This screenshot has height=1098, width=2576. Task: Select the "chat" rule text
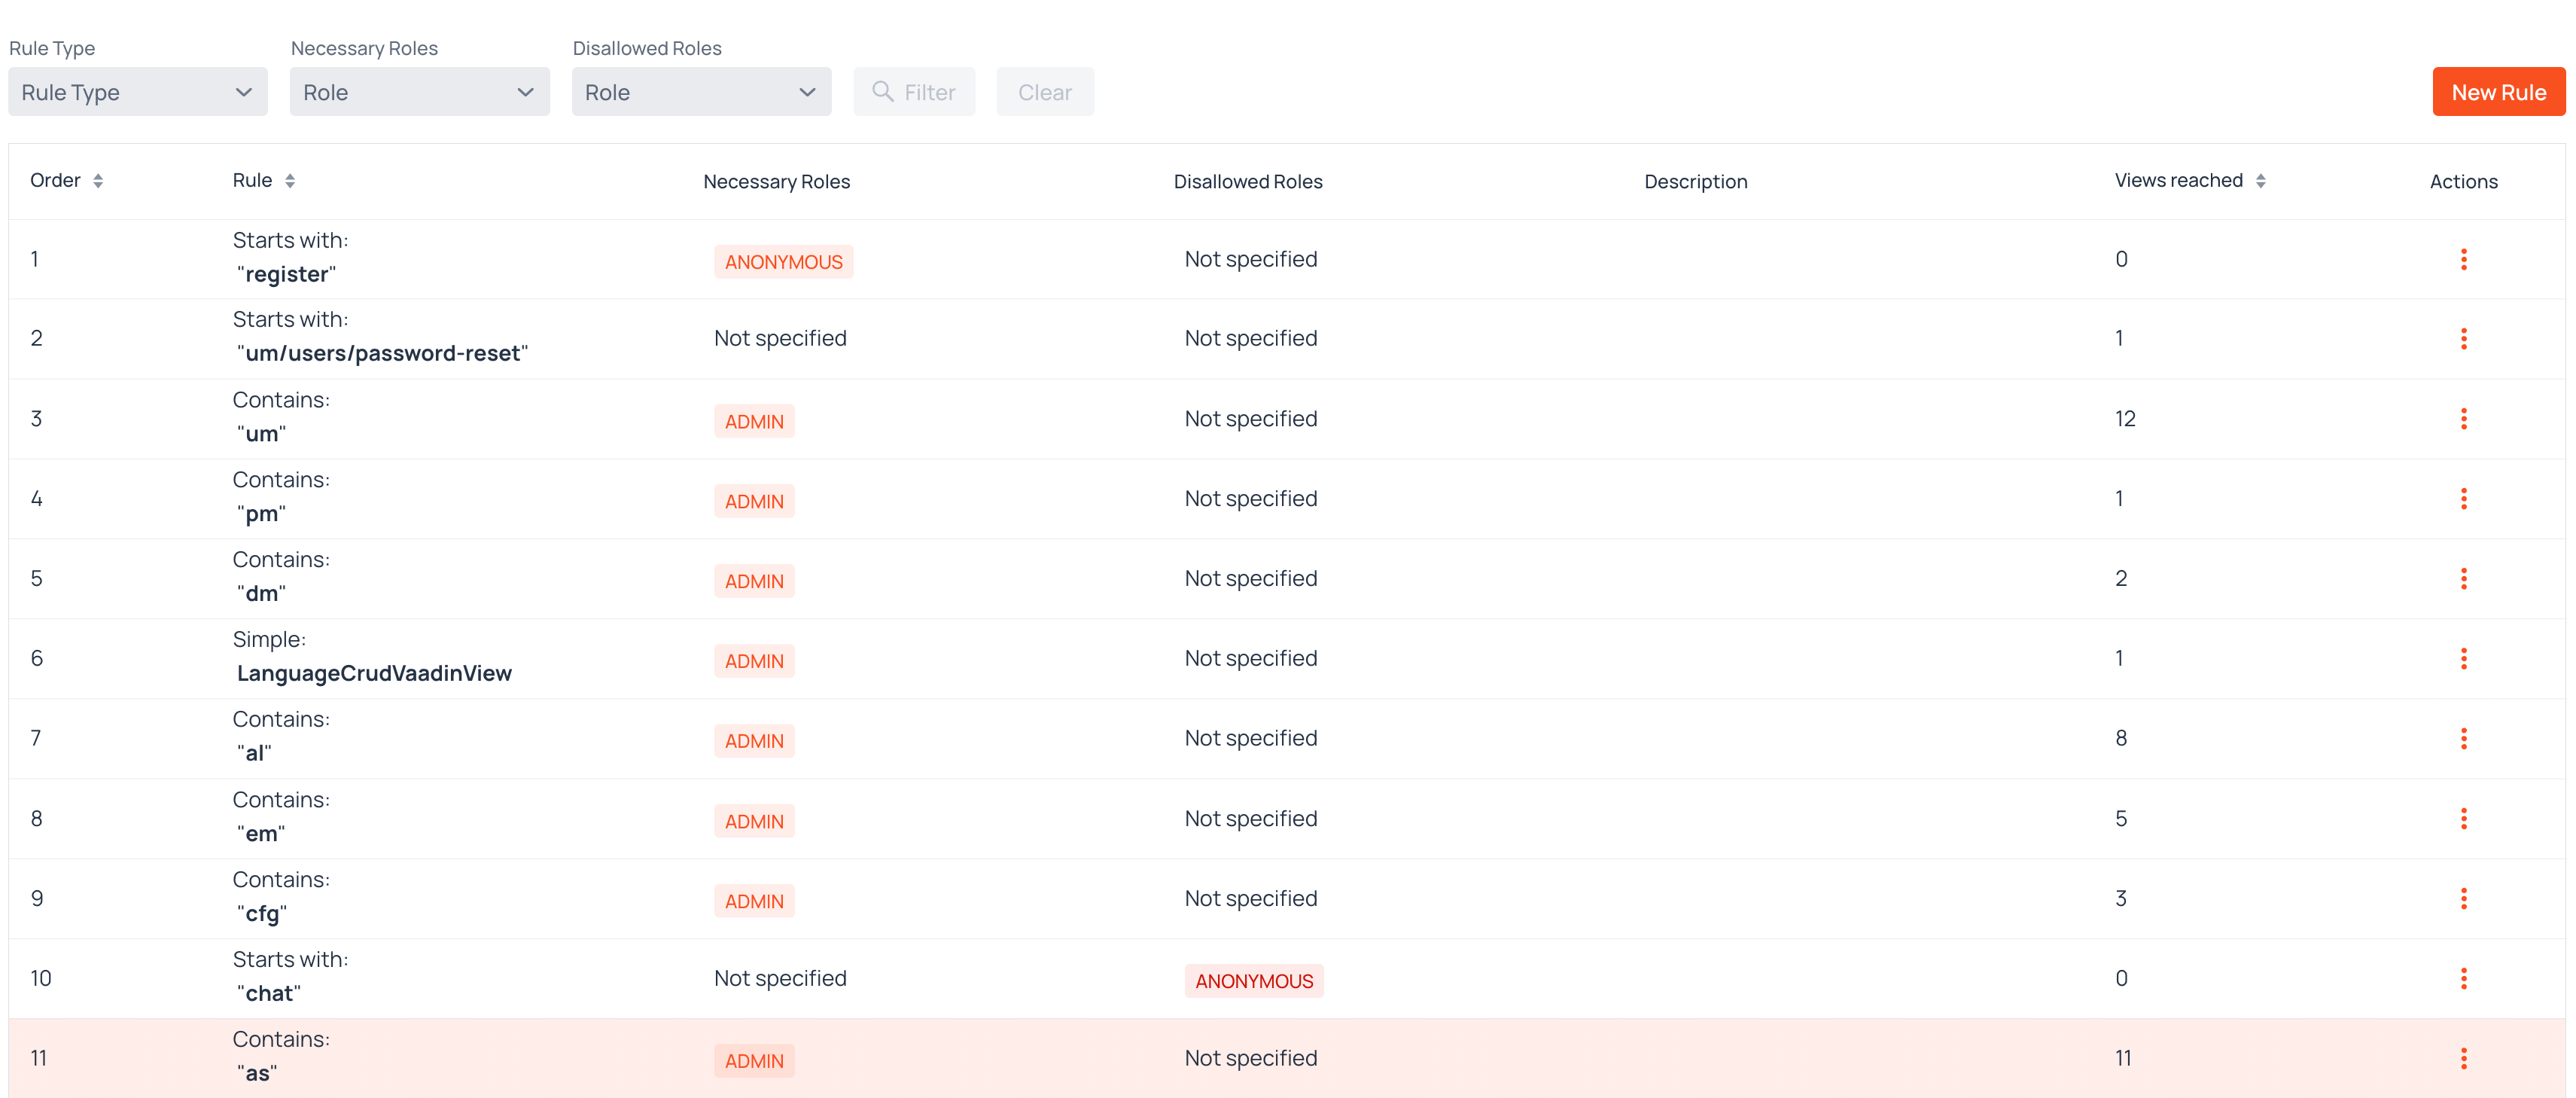(268, 993)
